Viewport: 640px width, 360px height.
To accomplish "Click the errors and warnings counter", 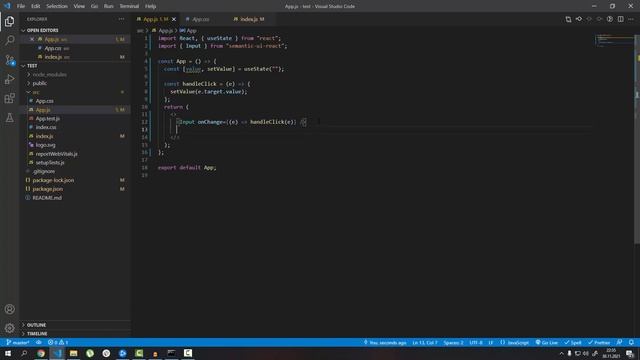I will (58, 342).
